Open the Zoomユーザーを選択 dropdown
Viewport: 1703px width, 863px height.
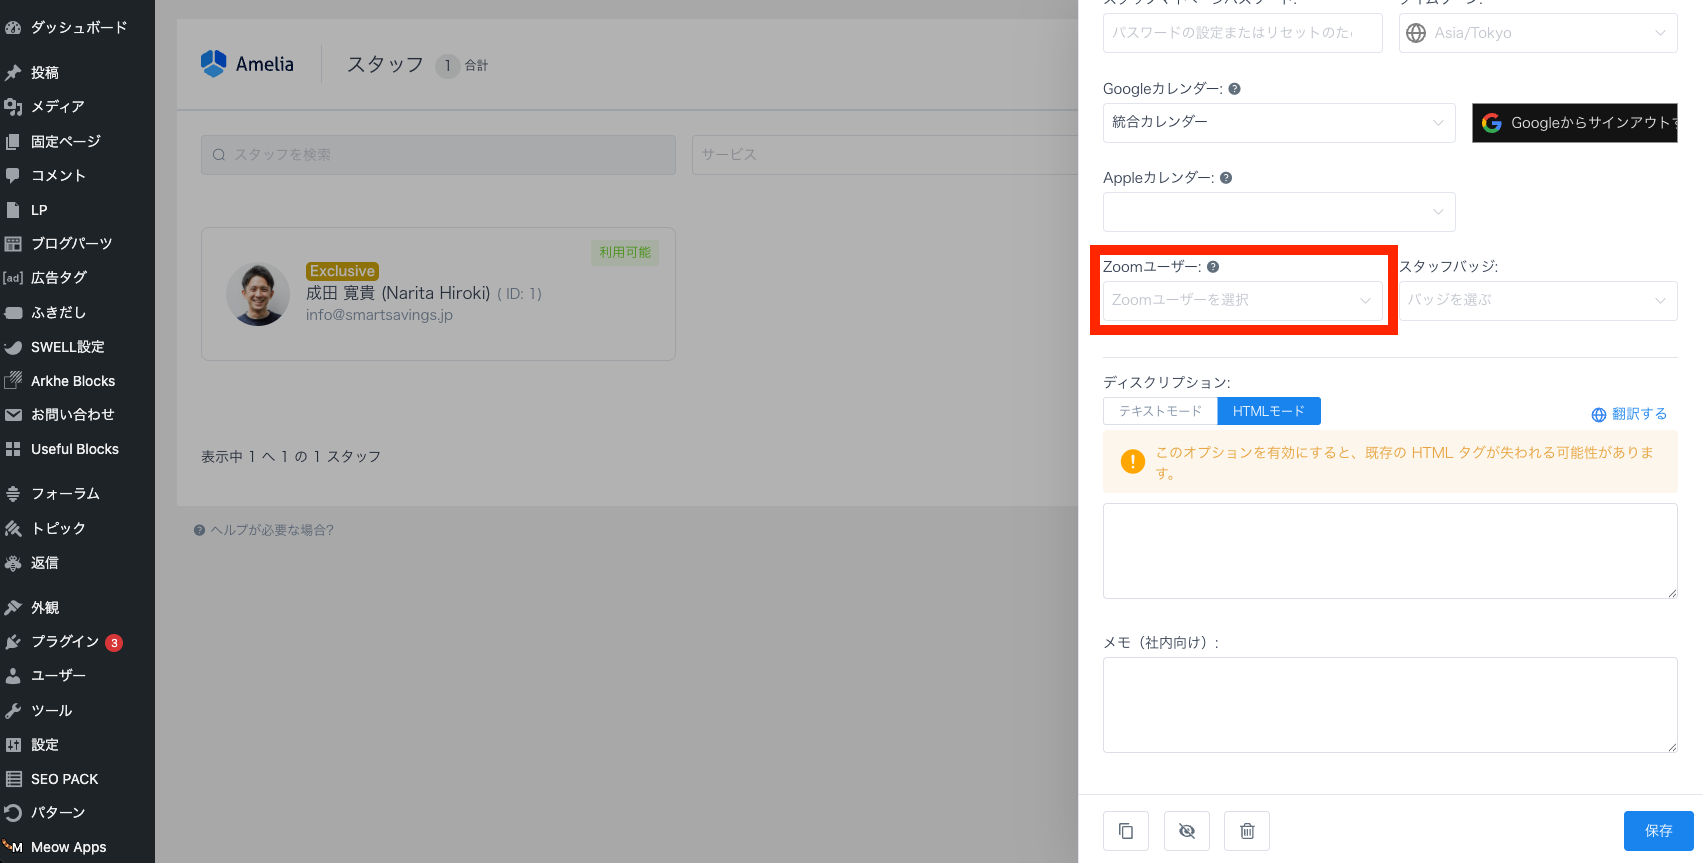(1241, 300)
